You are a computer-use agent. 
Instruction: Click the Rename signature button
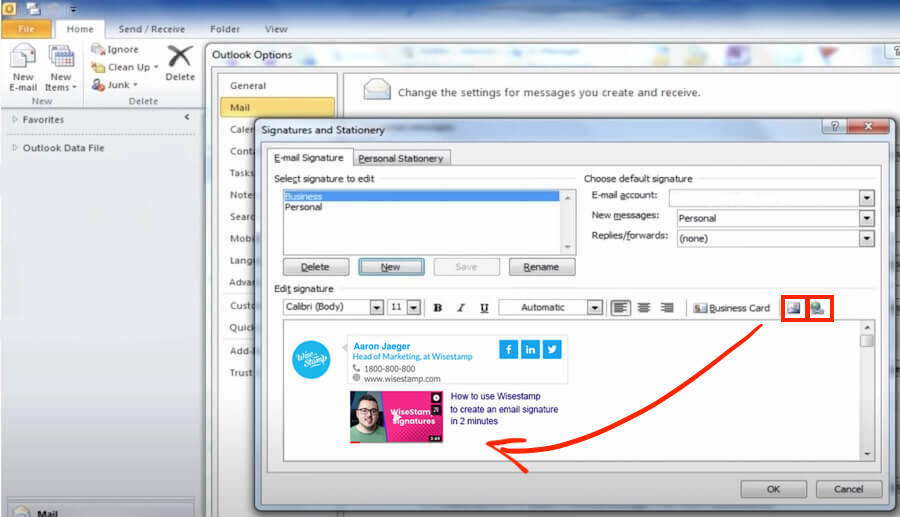[x=541, y=267]
